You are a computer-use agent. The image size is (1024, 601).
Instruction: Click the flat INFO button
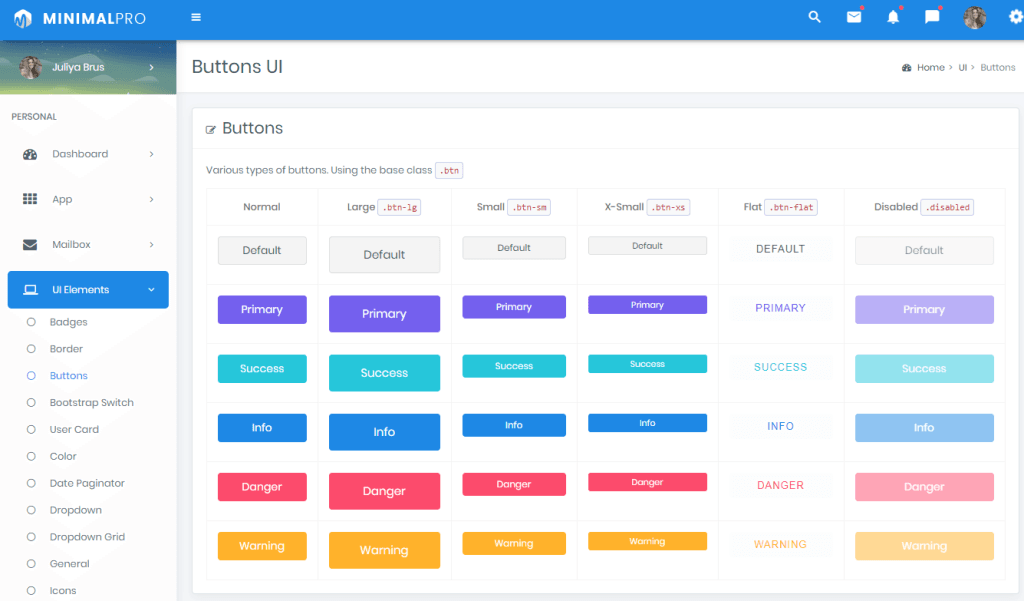(x=780, y=426)
